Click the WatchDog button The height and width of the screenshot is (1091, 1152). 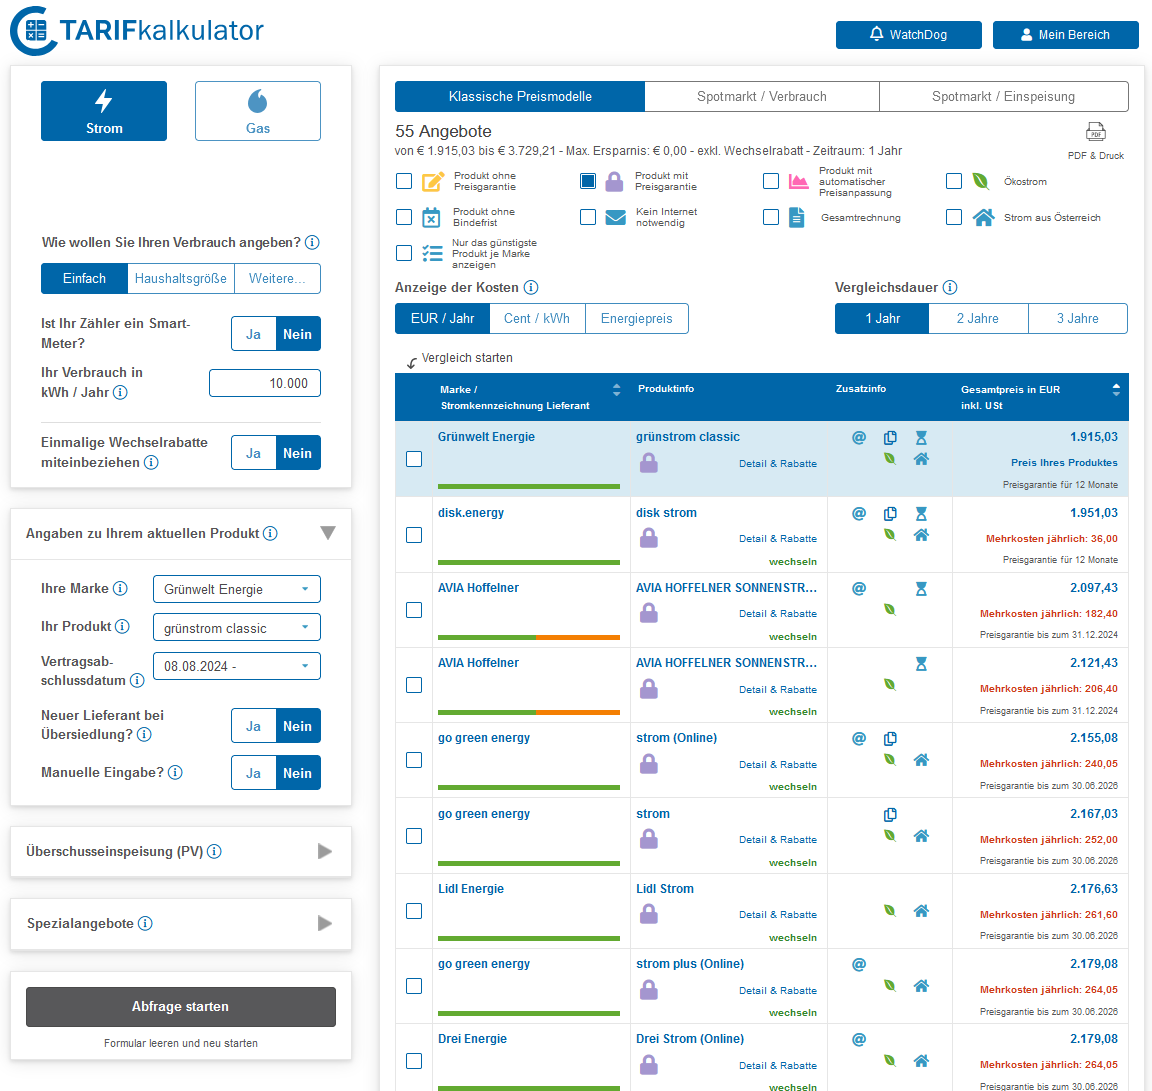tap(909, 35)
